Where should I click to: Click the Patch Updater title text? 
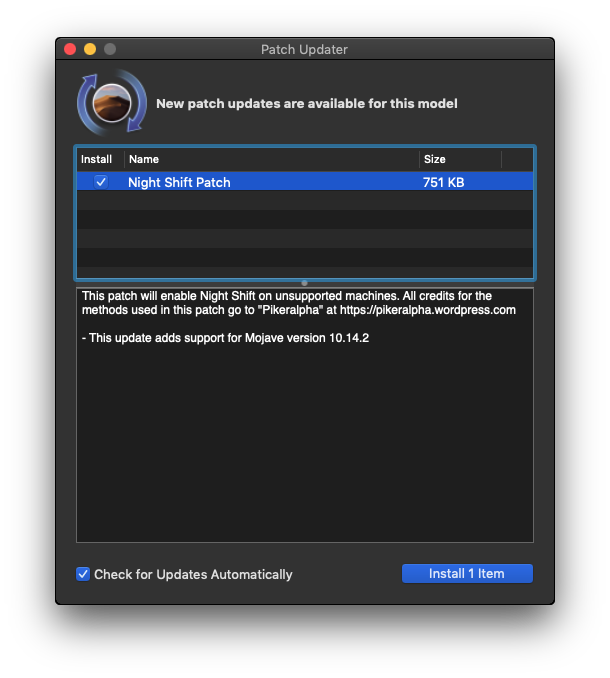pos(304,50)
